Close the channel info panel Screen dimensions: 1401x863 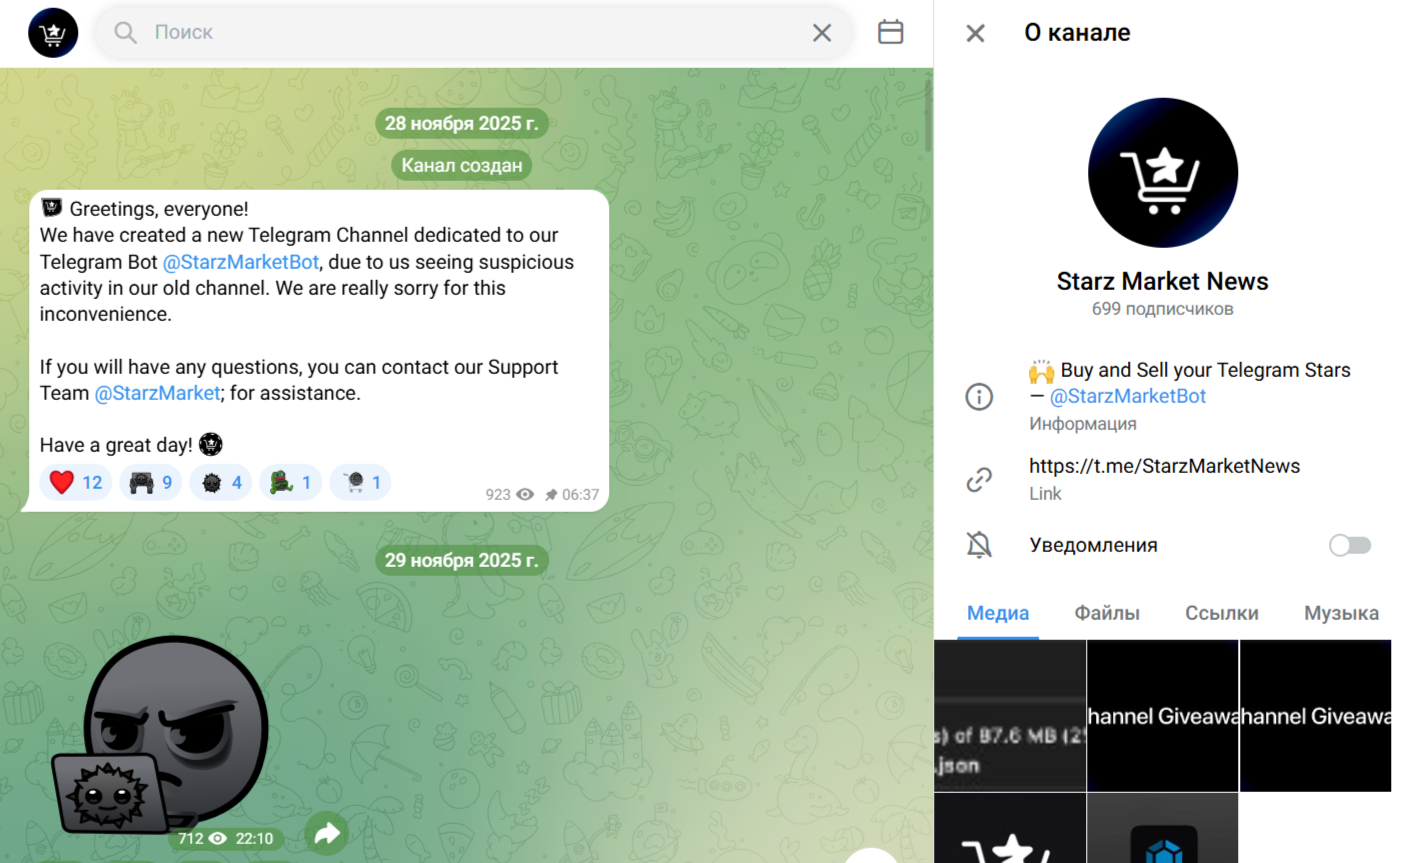click(976, 33)
